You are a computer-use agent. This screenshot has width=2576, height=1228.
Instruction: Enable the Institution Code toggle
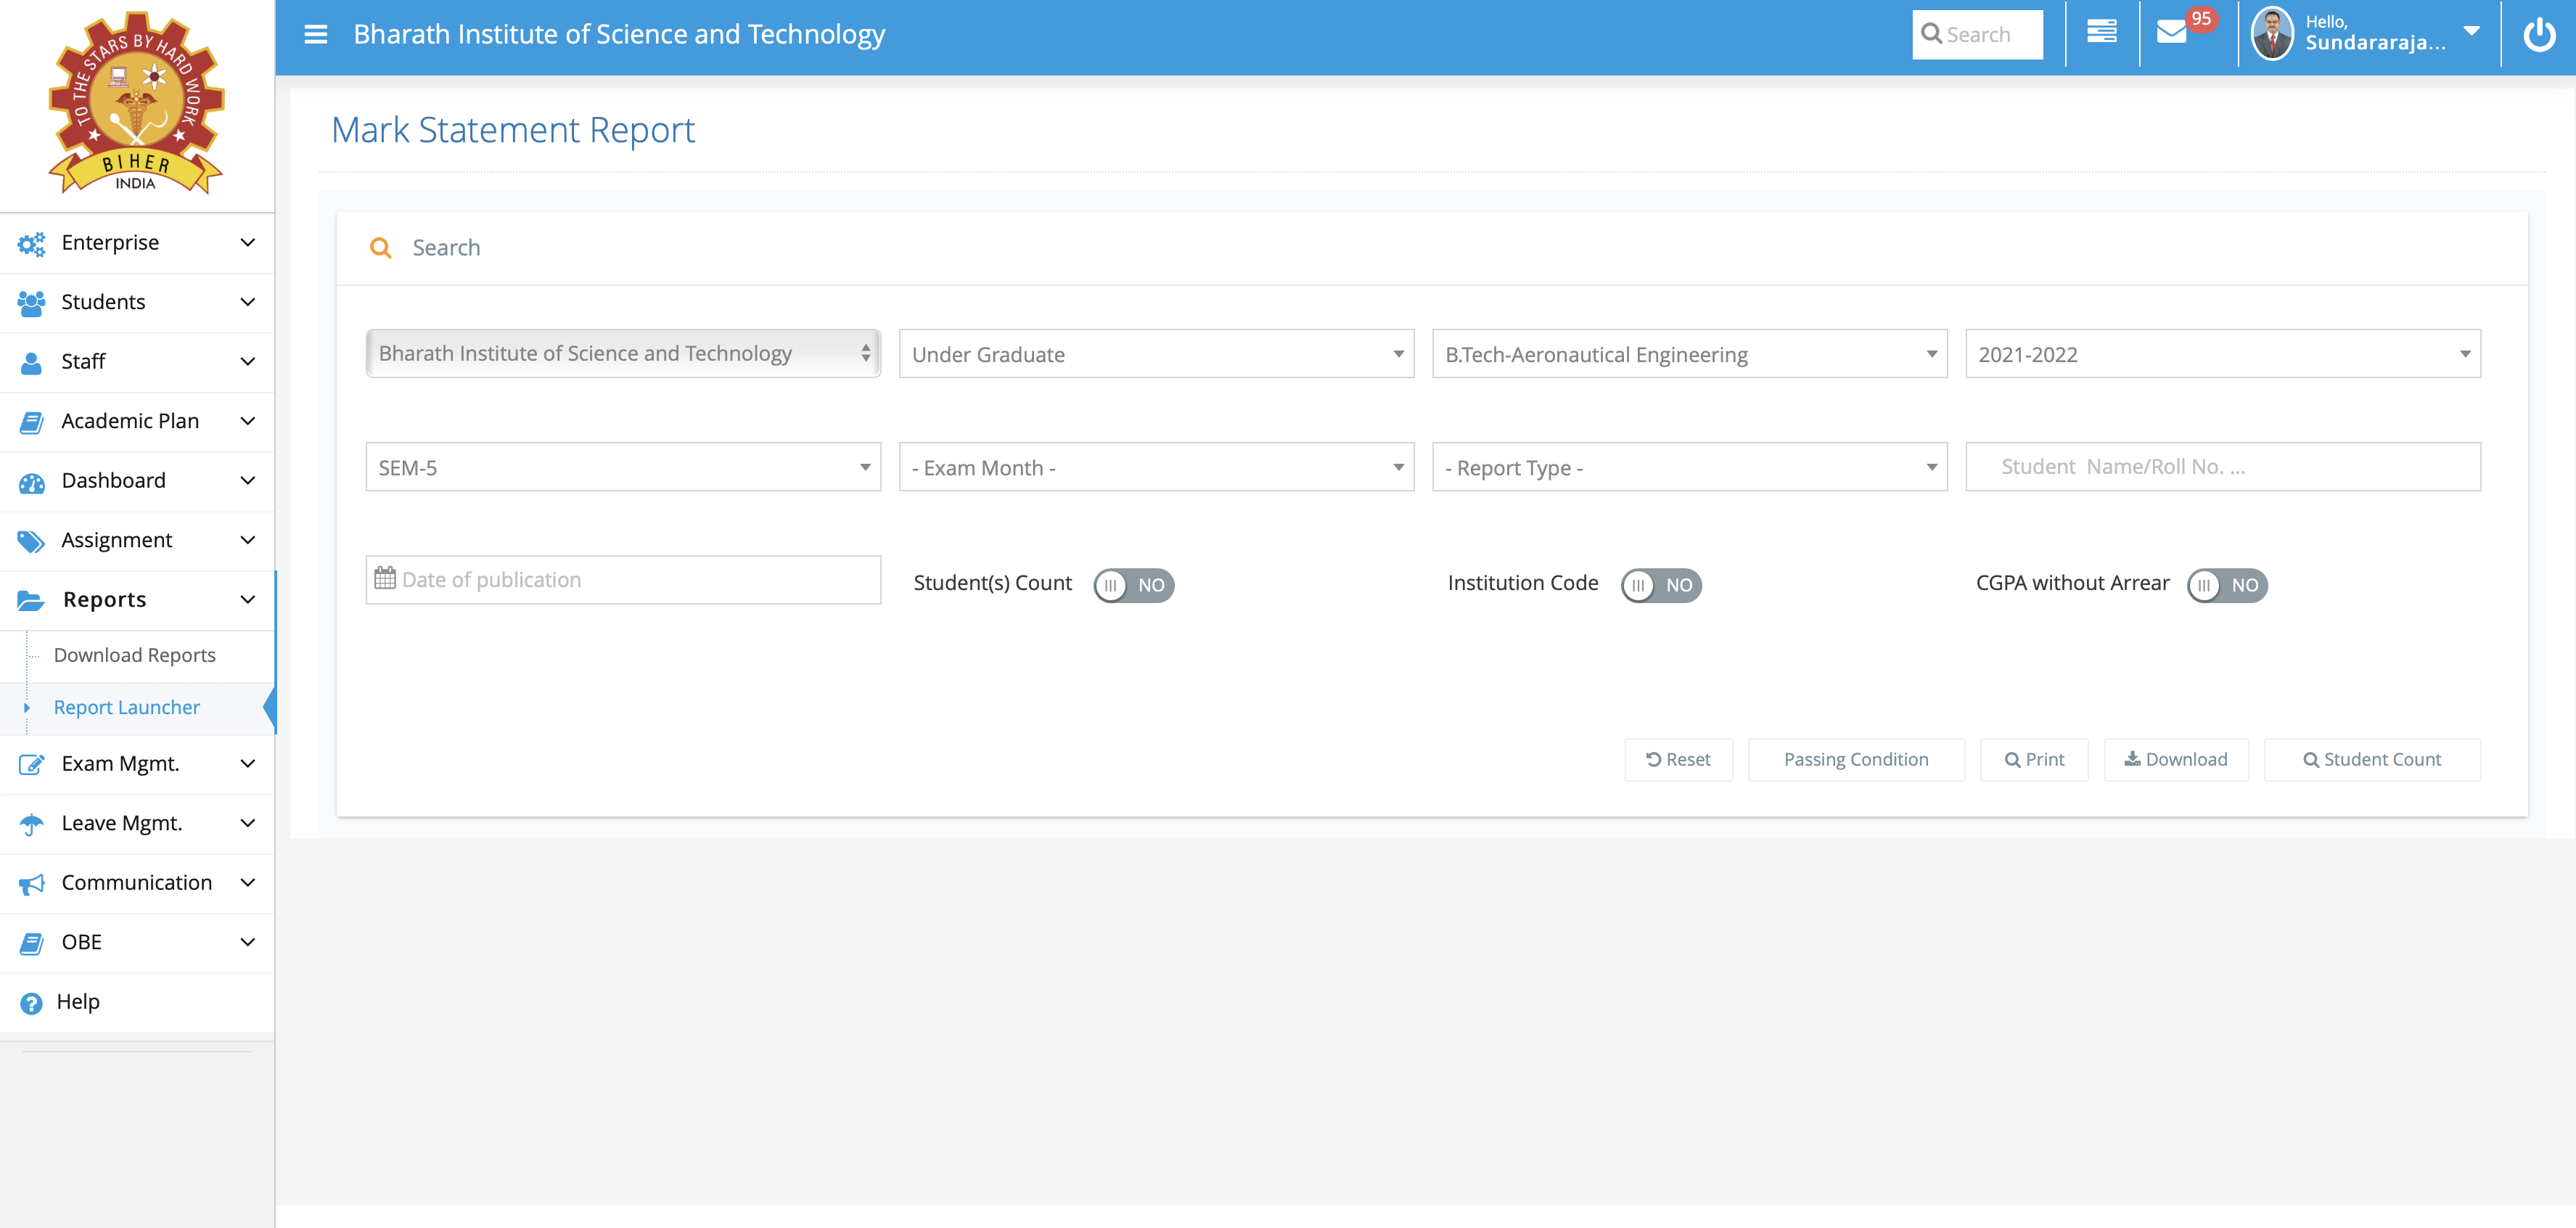(x=1660, y=585)
